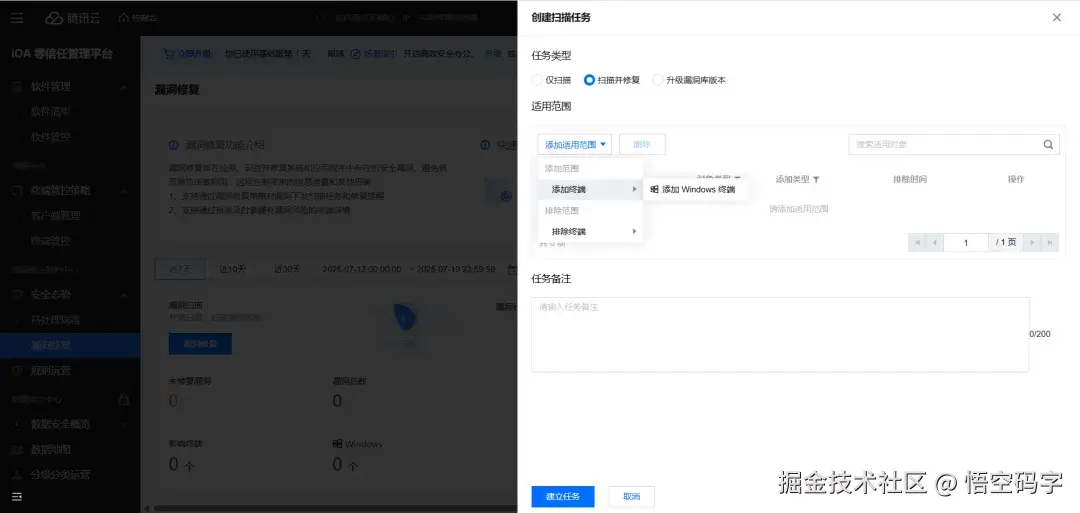Viewport: 1080px width, 513px height.
Task: Go to last page in pagination
Action: point(1050,242)
